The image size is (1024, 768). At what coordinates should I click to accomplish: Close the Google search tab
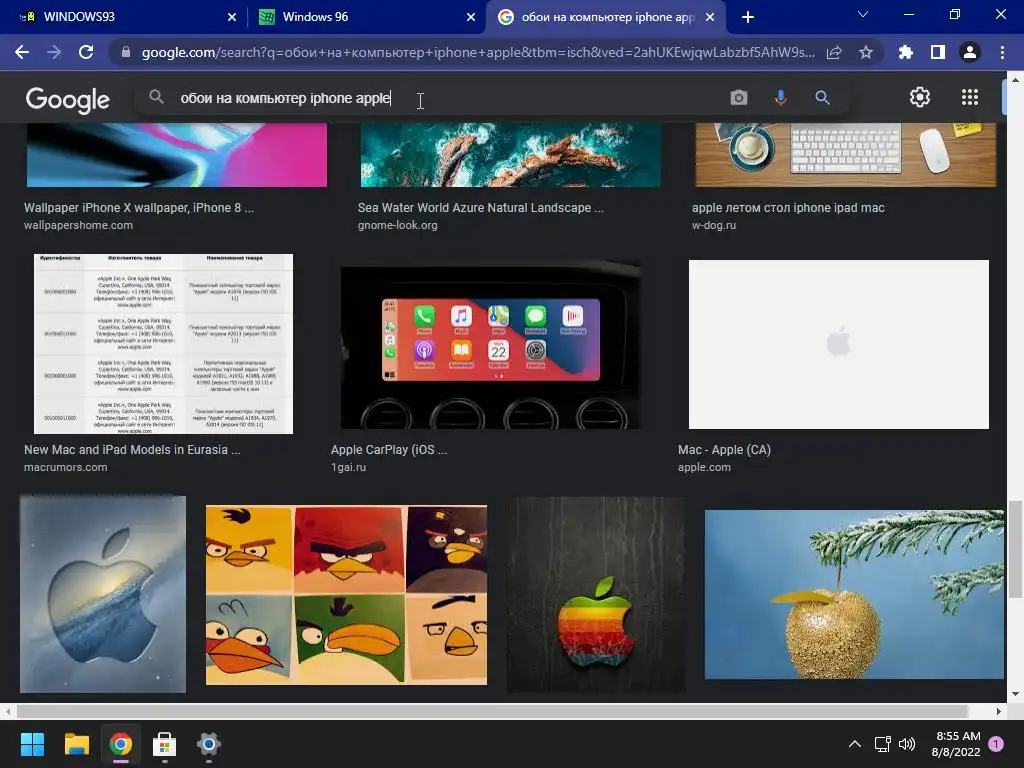(x=710, y=17)
